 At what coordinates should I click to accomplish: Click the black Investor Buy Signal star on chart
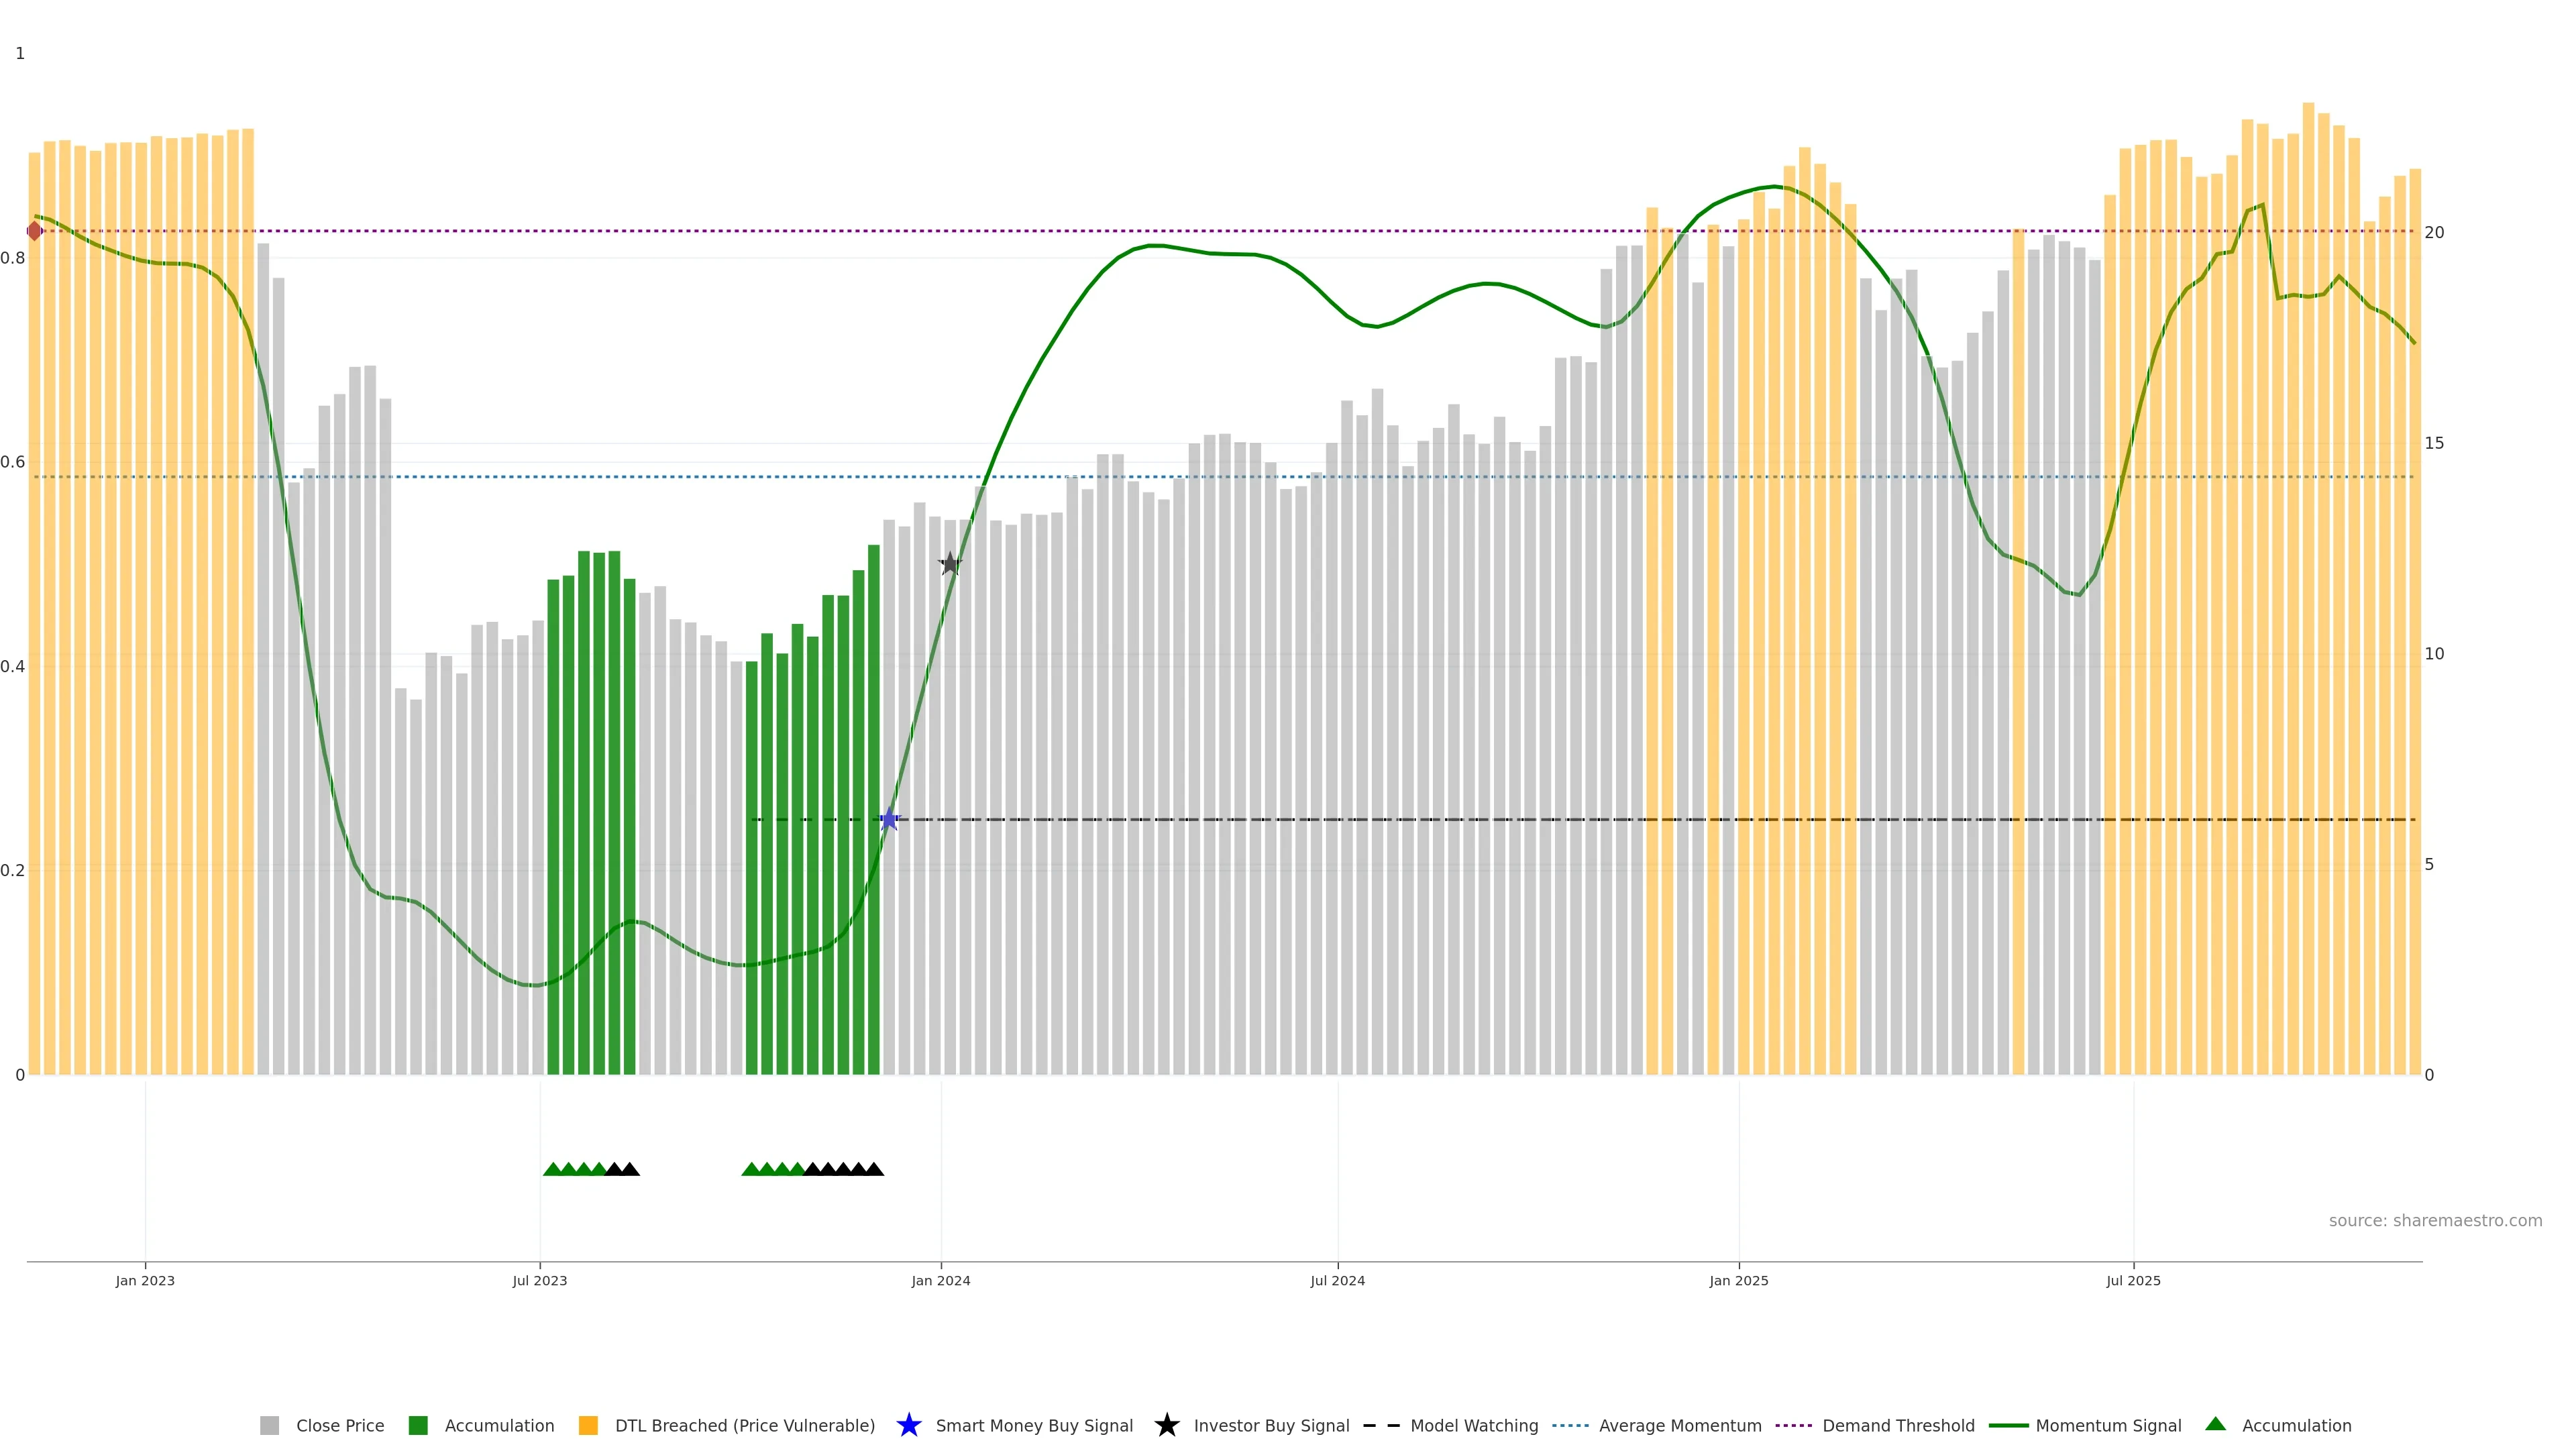pos(950,564)
